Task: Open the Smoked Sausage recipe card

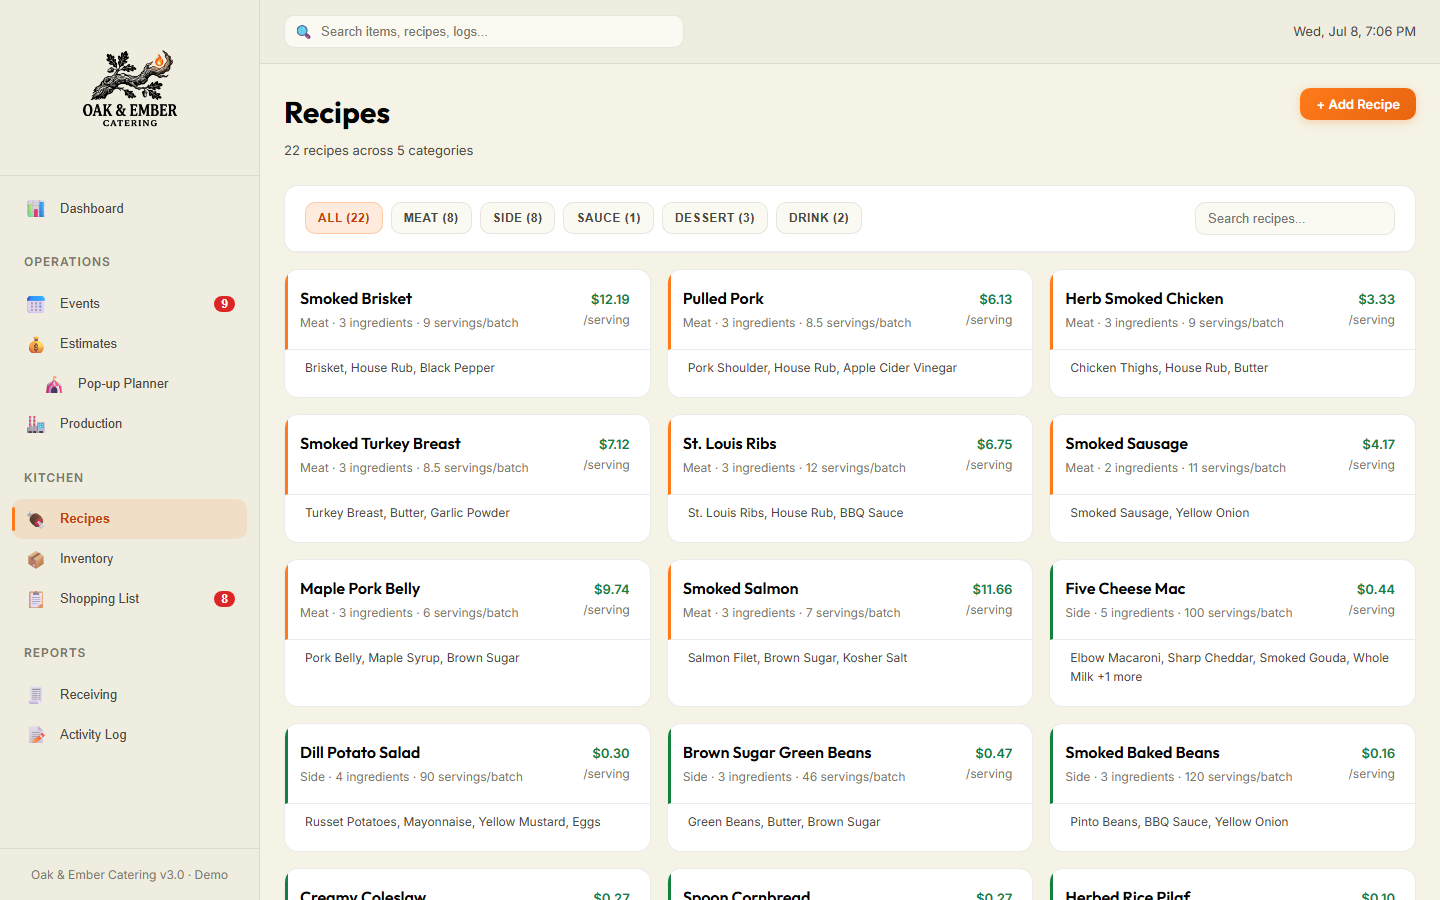Action: click(1233, 479)
